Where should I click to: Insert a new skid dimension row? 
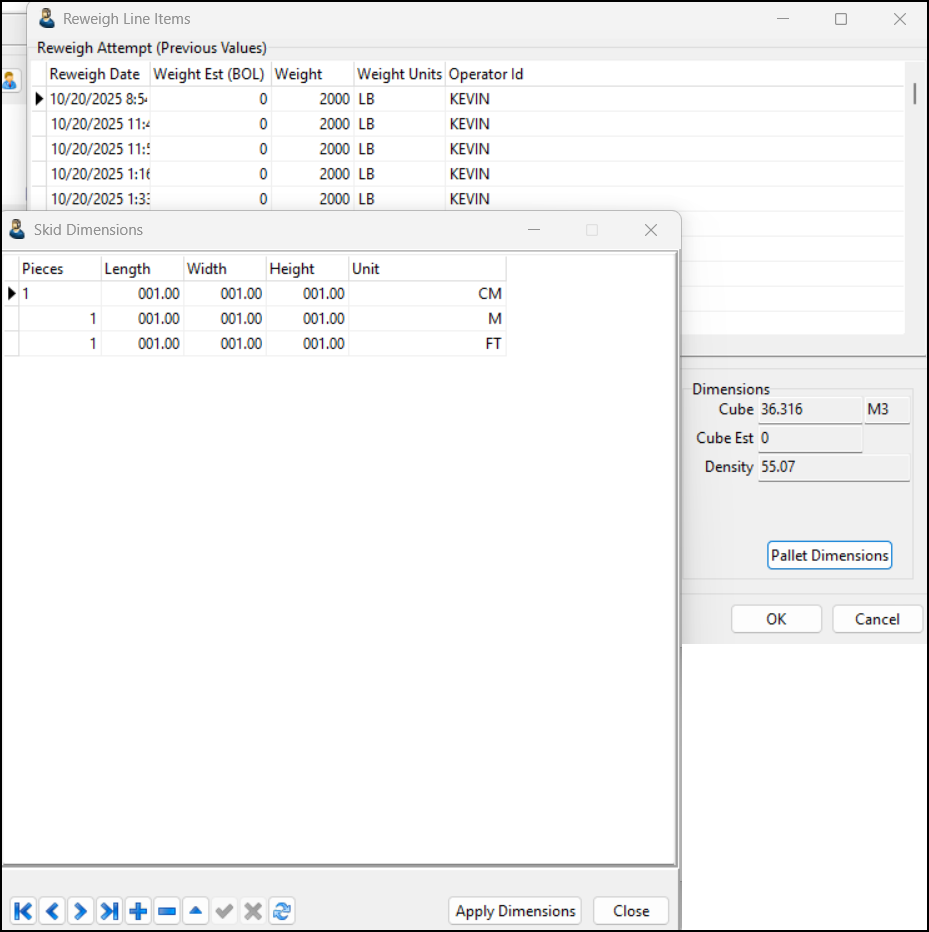(x=139, y=911)
